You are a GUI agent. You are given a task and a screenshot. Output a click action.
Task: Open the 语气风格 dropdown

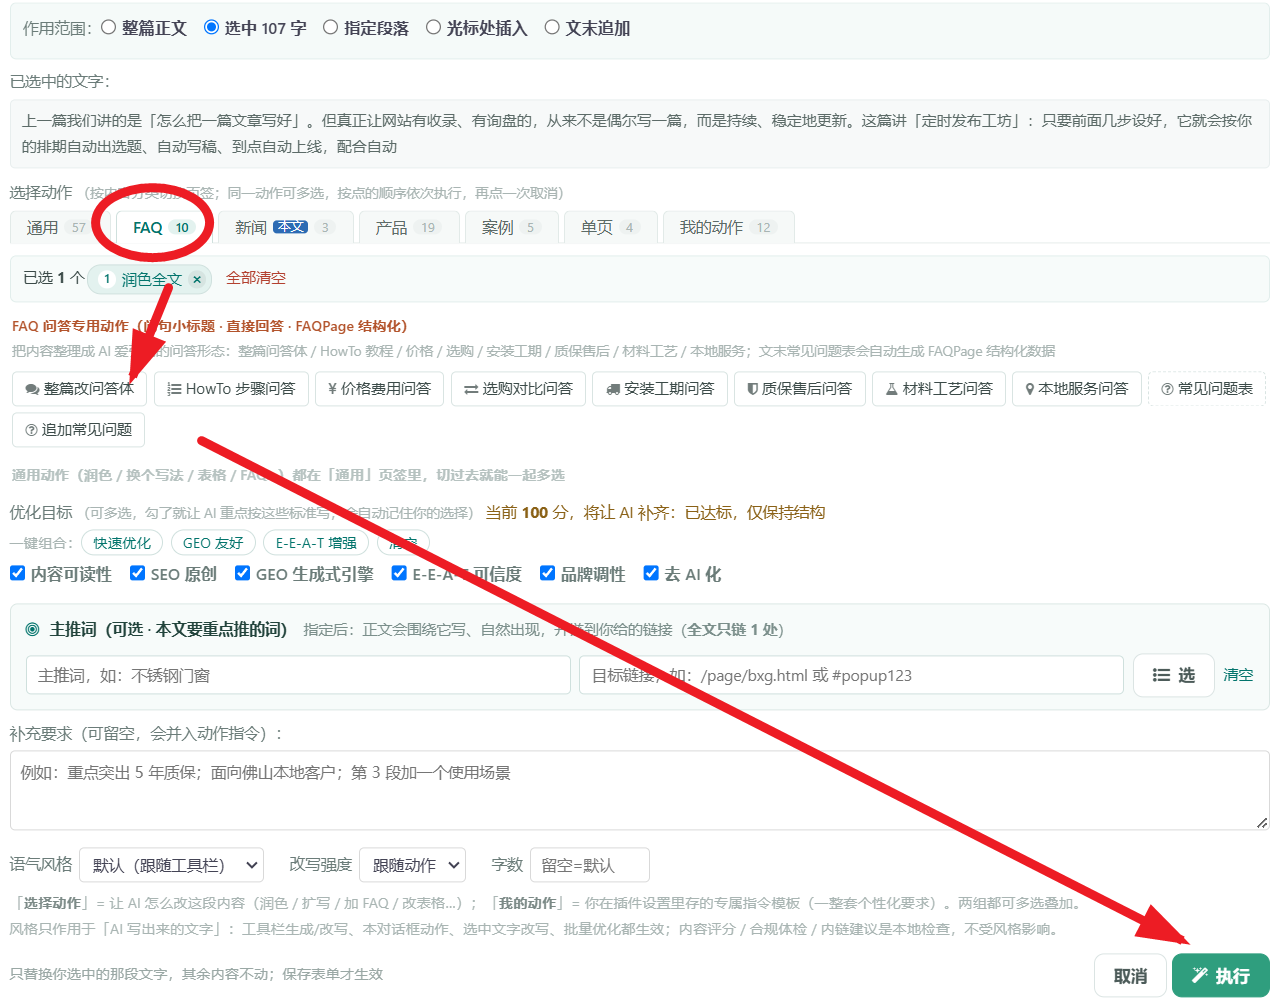point(171,865)
